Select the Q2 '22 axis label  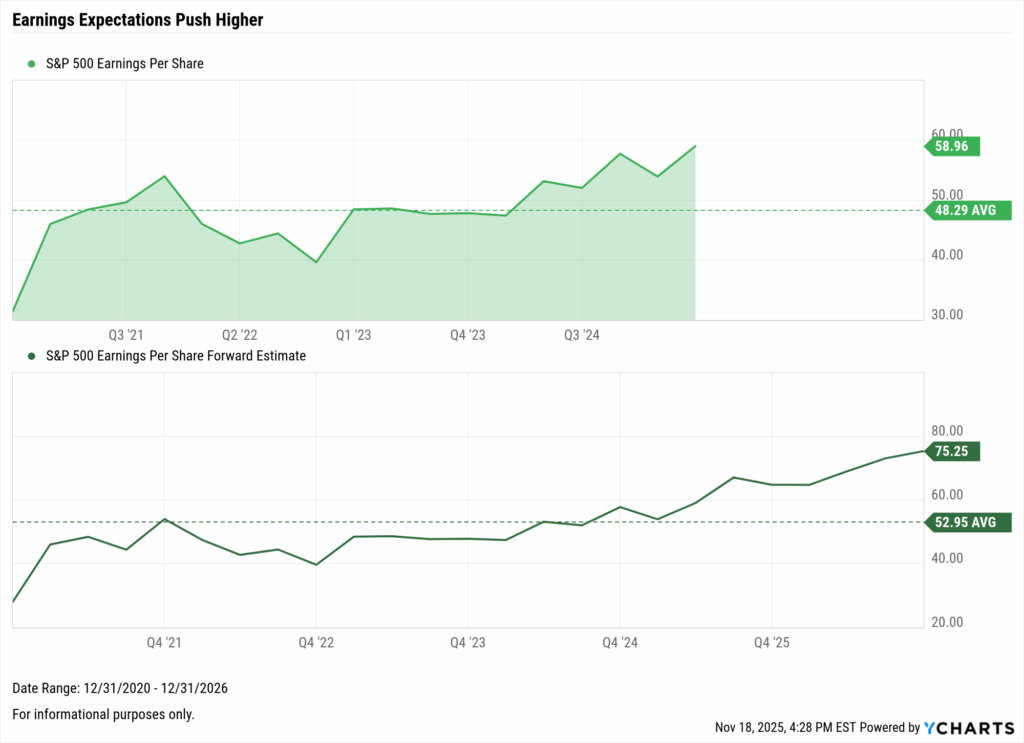pyautogui.click(x=240, y=335)
